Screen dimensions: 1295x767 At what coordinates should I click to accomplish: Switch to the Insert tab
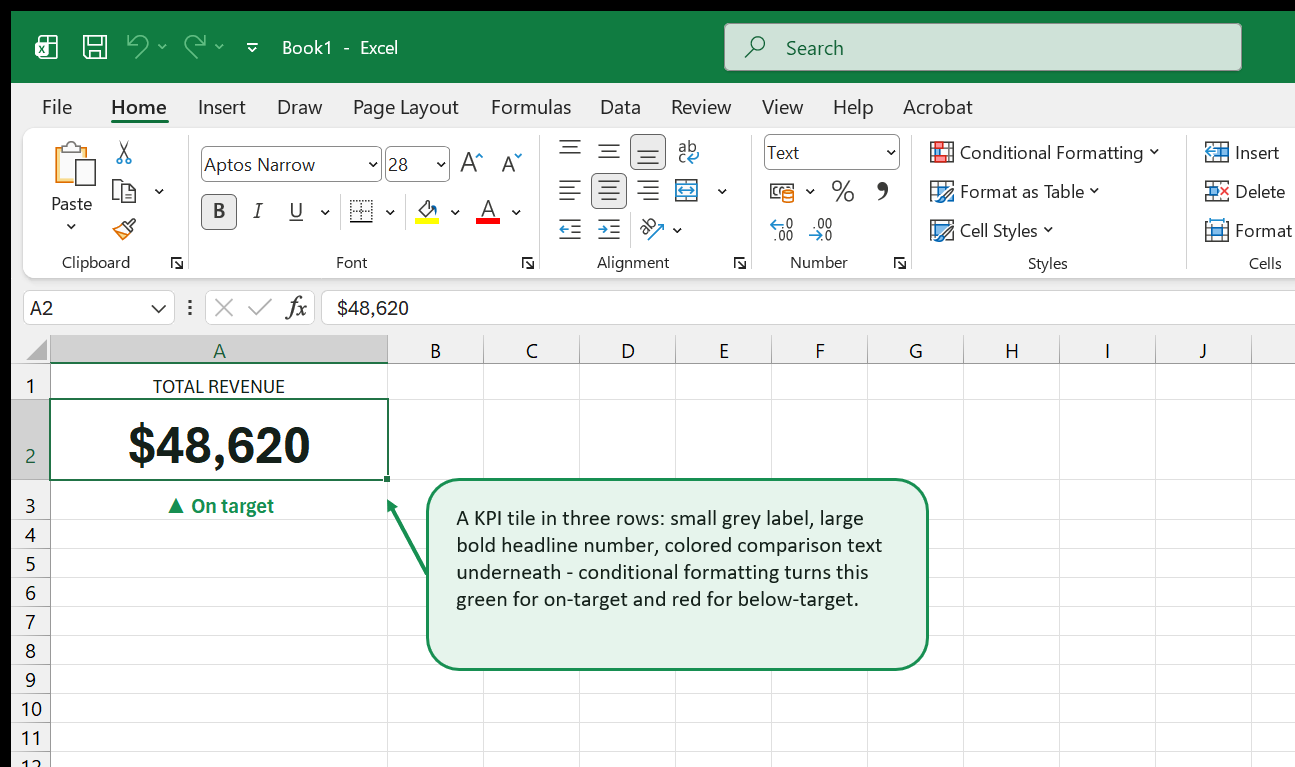[x=222, y=107]
